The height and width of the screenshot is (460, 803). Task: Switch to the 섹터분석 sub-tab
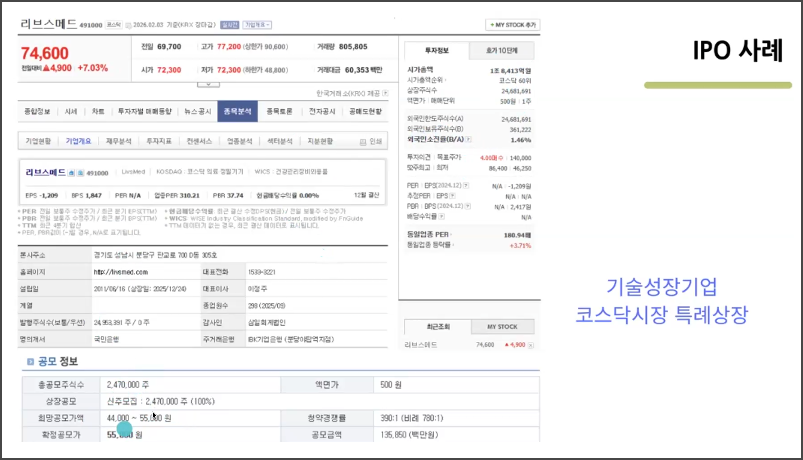[280, 141]
